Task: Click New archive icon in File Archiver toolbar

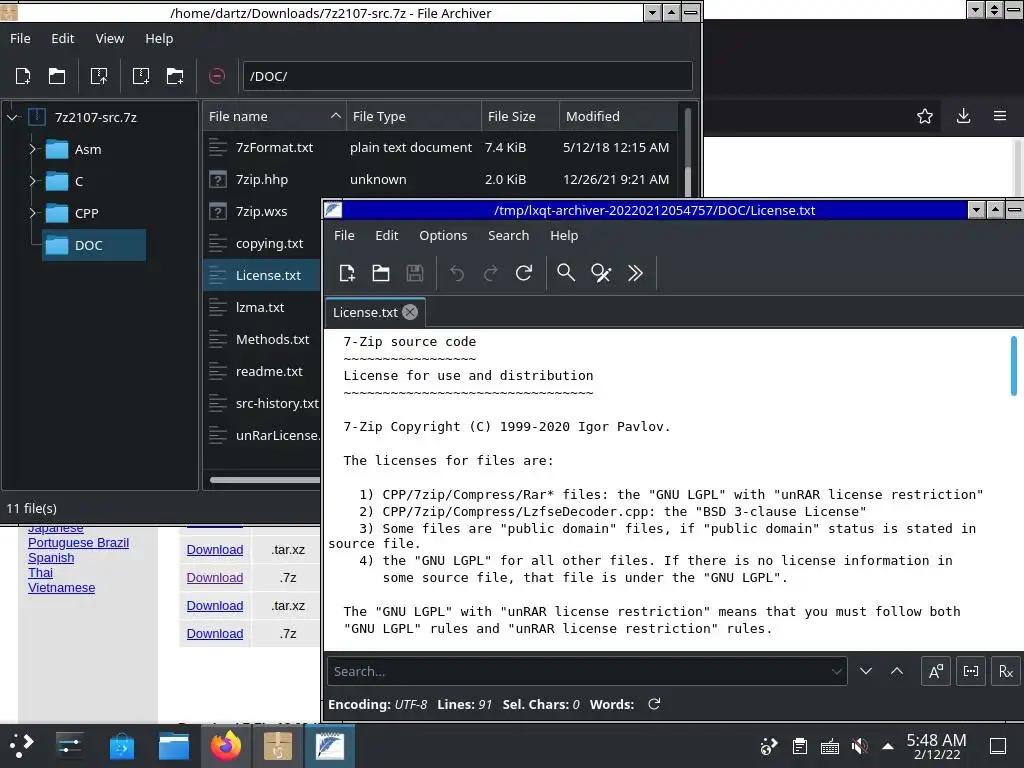Action: pyautogui.click(x=23, y=76)
